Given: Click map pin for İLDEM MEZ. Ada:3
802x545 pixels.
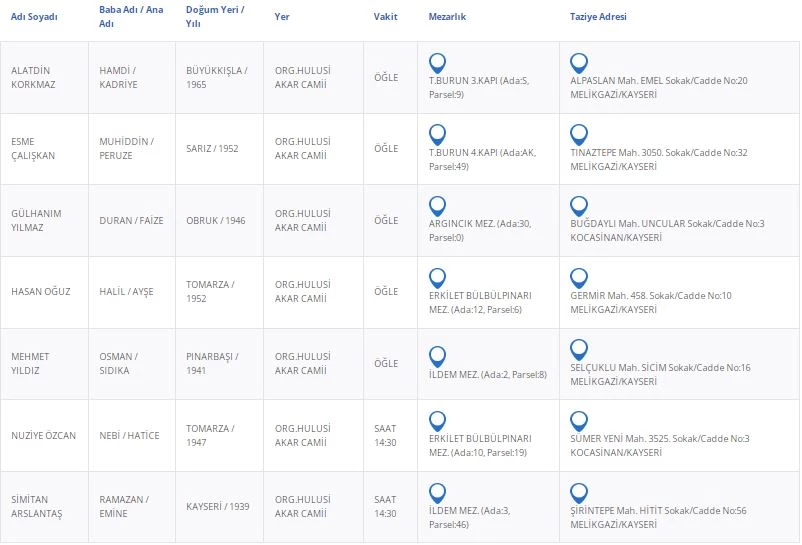Looking at the screenshot, I should (437, 492).
